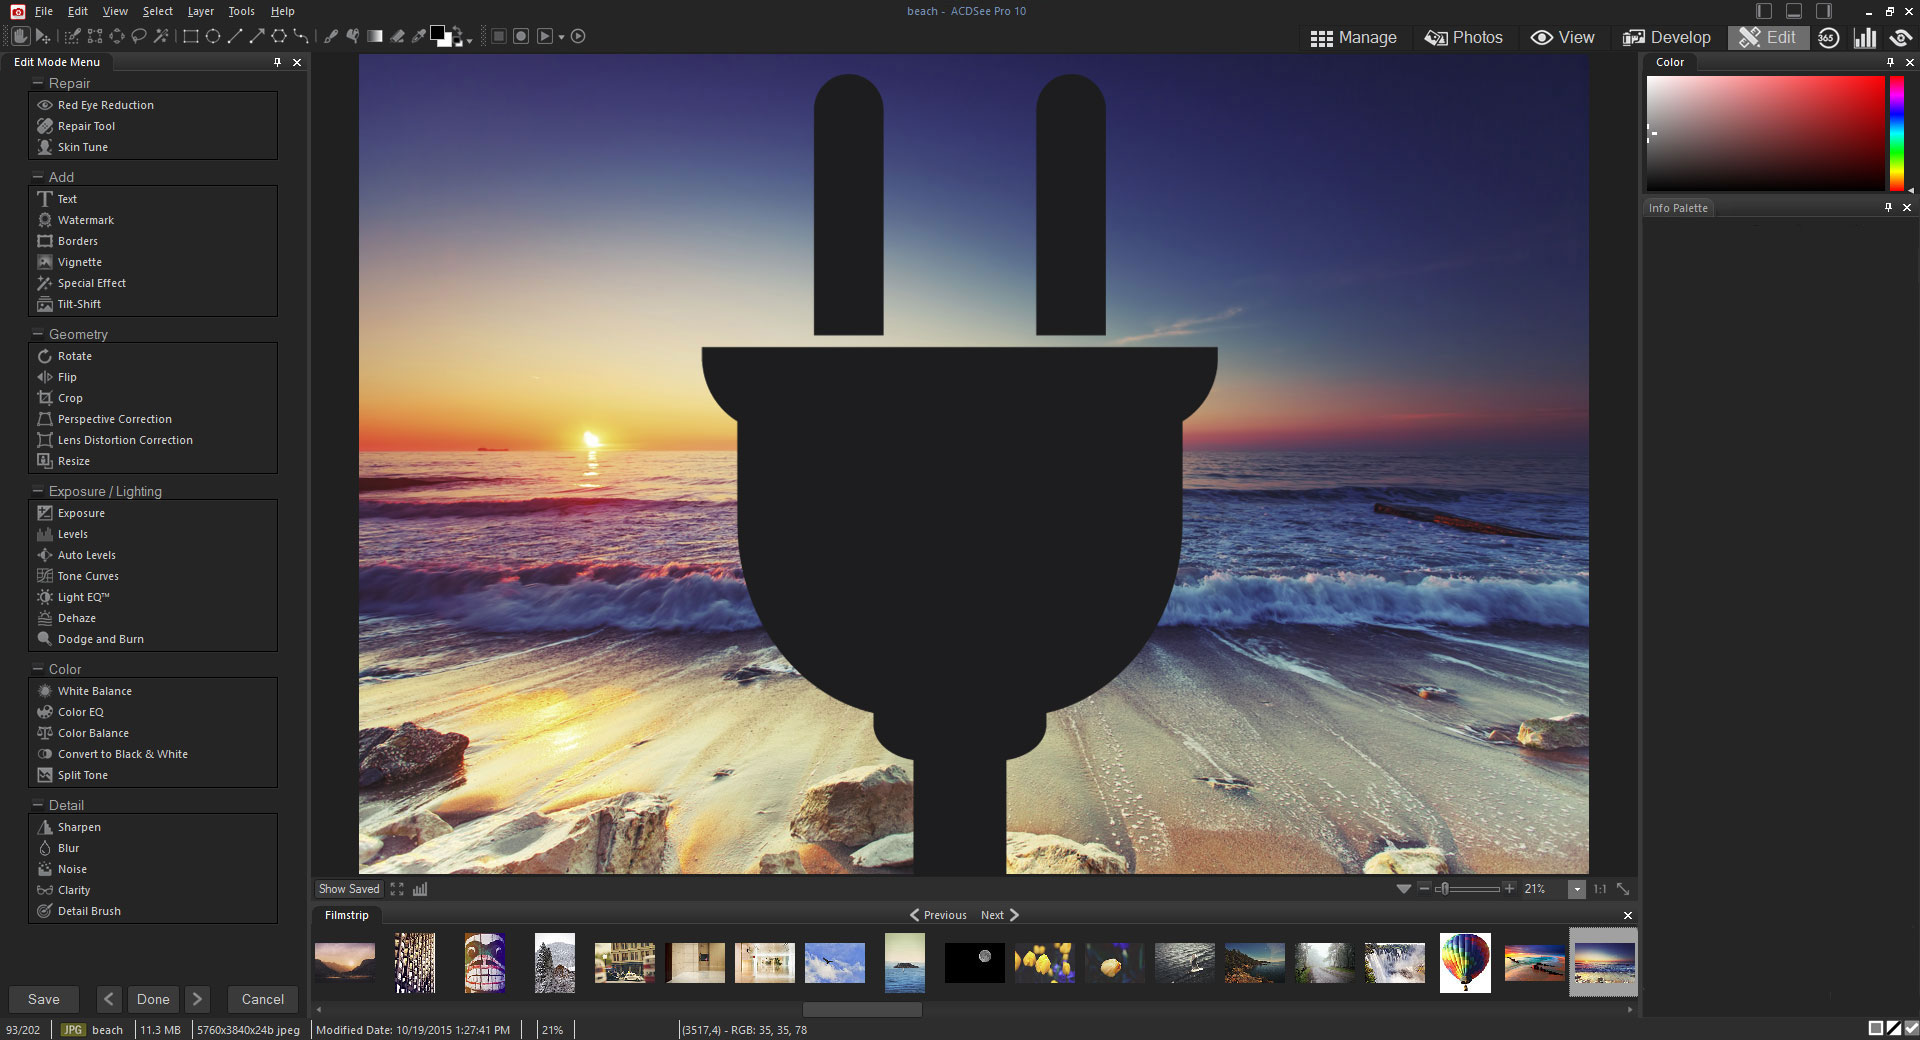
Task: Toggle full screen icon beside Show Saved
Action: click(x=397, y=889)
